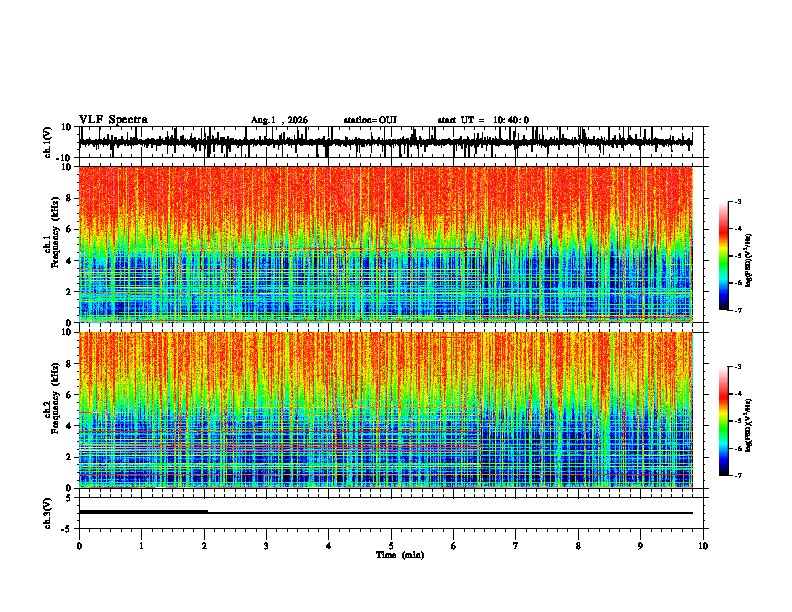Image resolution: width=792 pixels, height=612 pixels.
Task: Click the ch.1 waveform trace panel
Action: [x=391, y=142]
